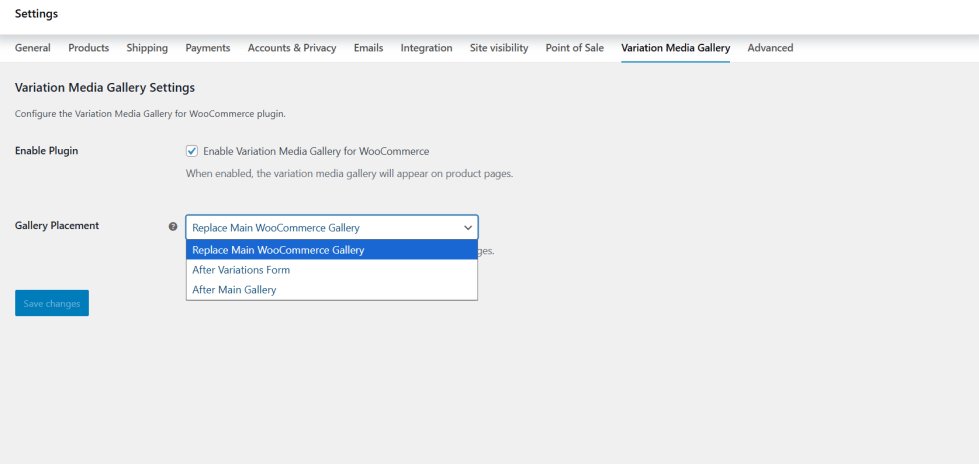Switch to the Advanced tab
Viewport: 979px width, 464px height.
click(x=770, y=48)
